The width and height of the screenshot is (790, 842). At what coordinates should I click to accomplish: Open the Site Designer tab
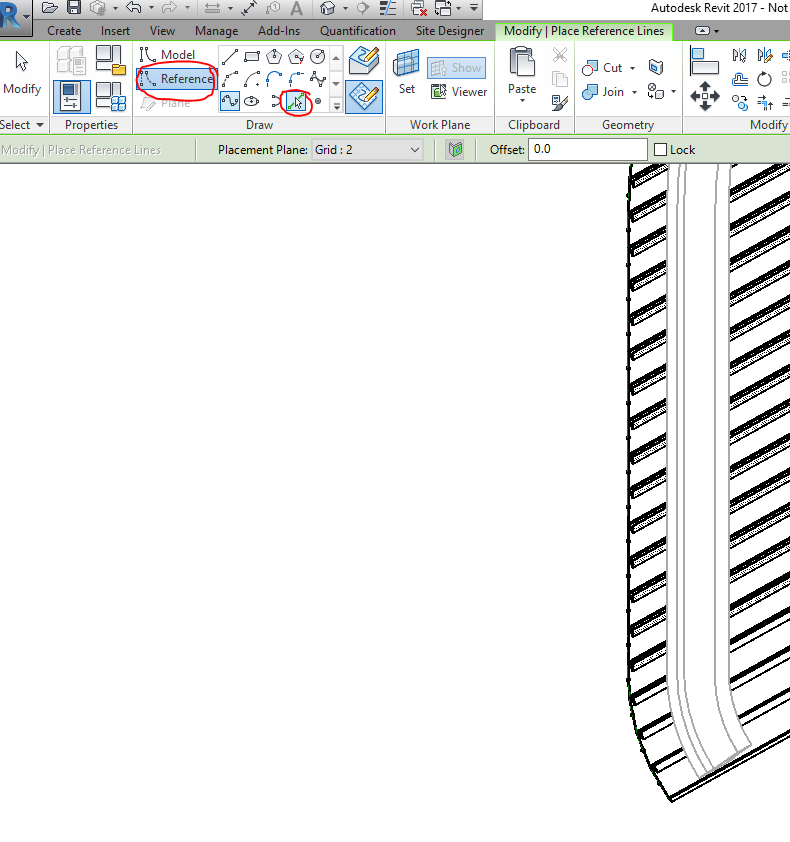coord(450,31)
